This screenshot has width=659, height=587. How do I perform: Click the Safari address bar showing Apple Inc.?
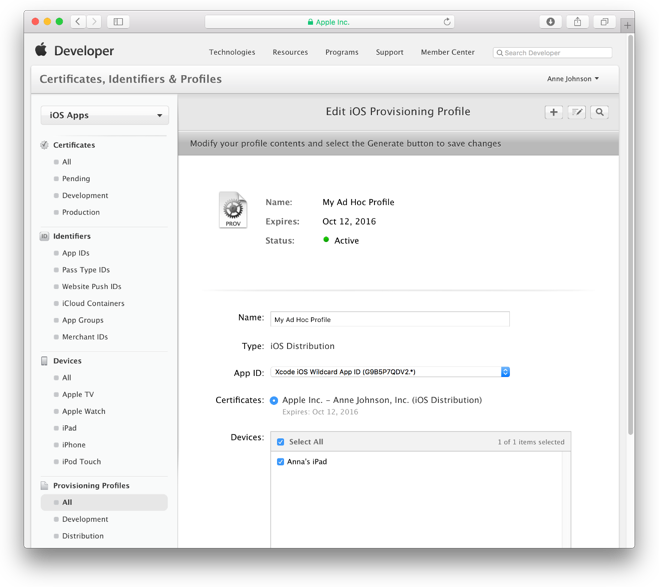click(x=329, y=22)
